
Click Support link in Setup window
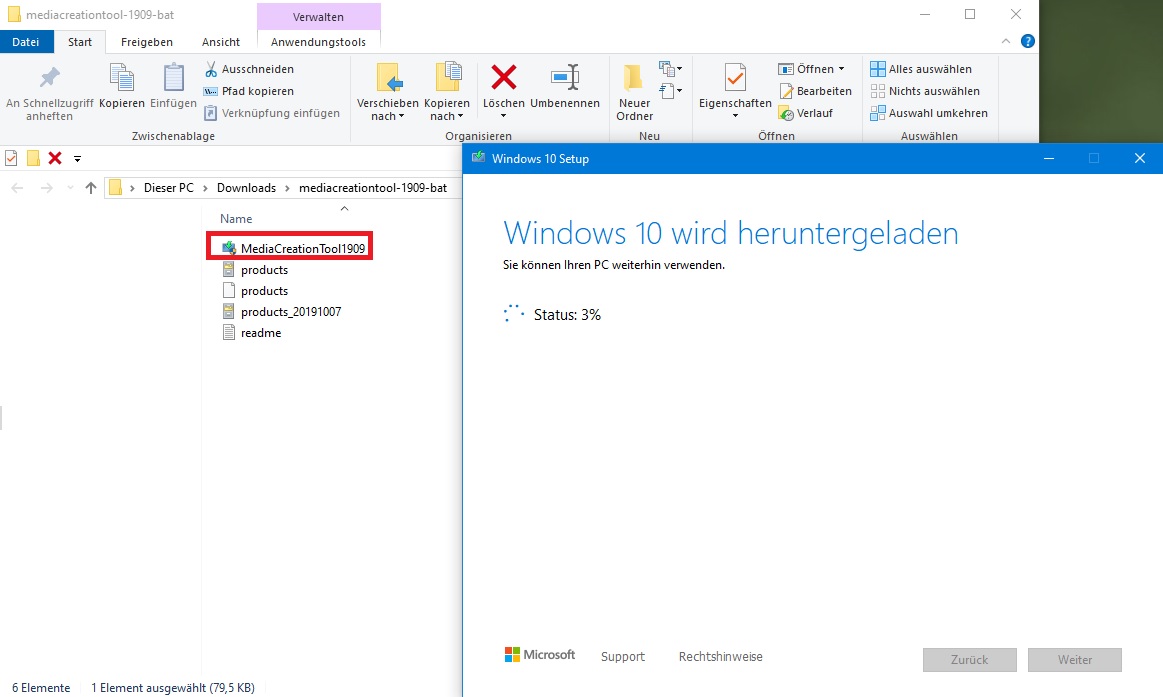623,657
